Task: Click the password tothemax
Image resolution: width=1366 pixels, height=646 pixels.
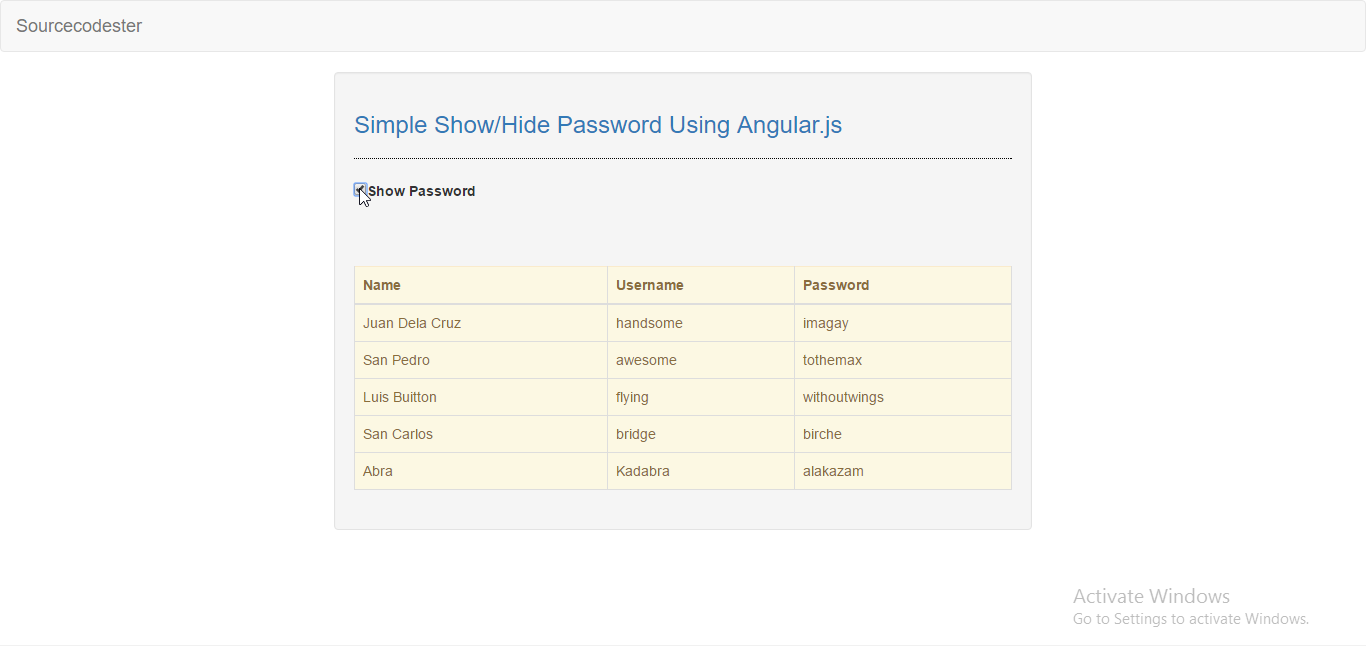Action: tap(832, 360)
